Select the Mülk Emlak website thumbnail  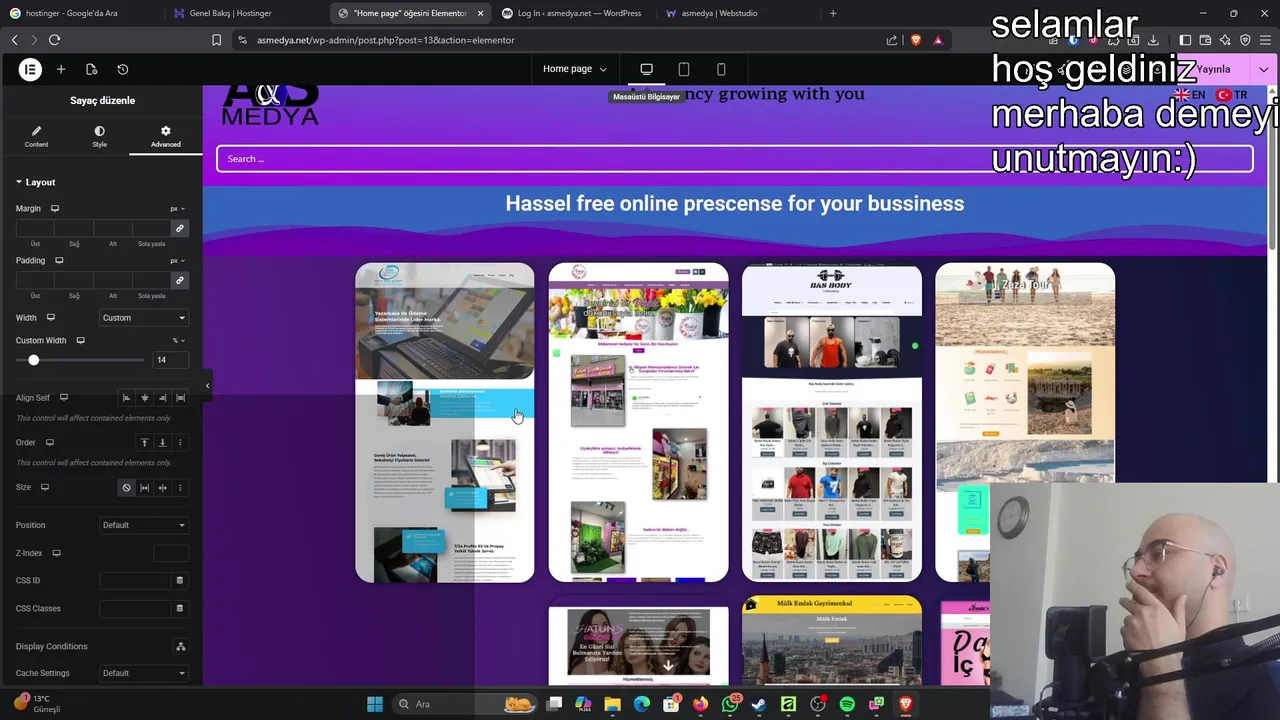click(832, 640)
